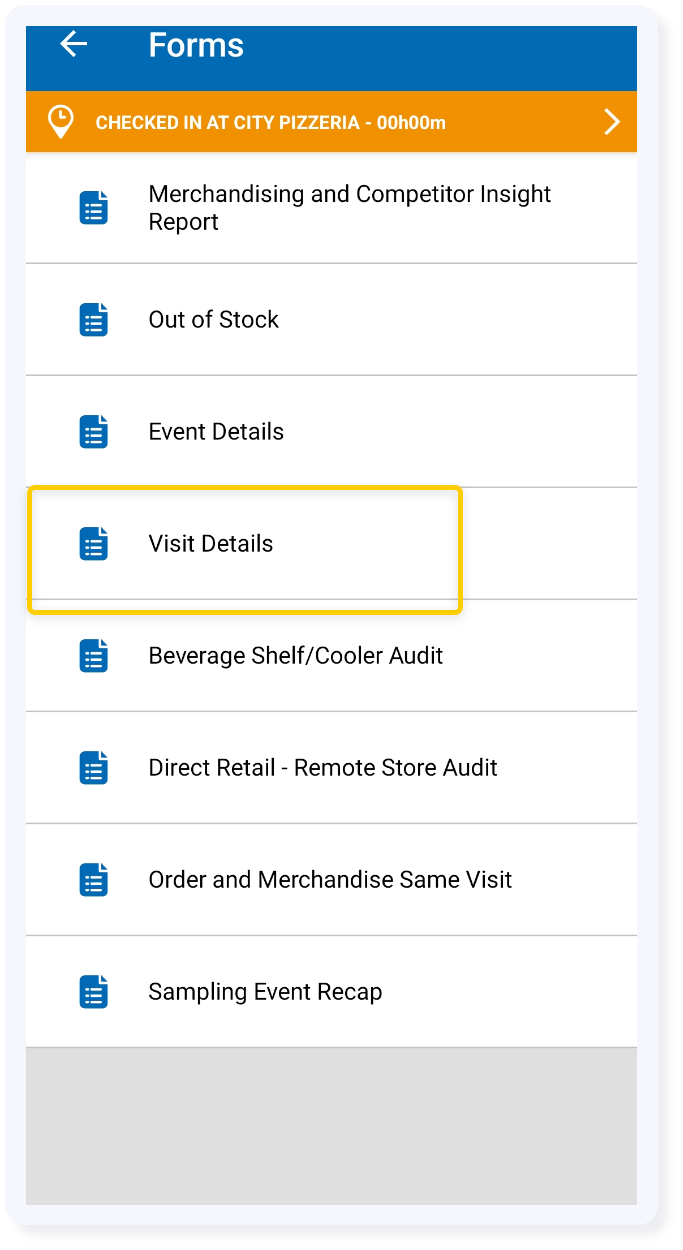Viewport: 683px width, 1250px height.
Task: Click the form icon next to Out of Stock
Action: point(94,320)
